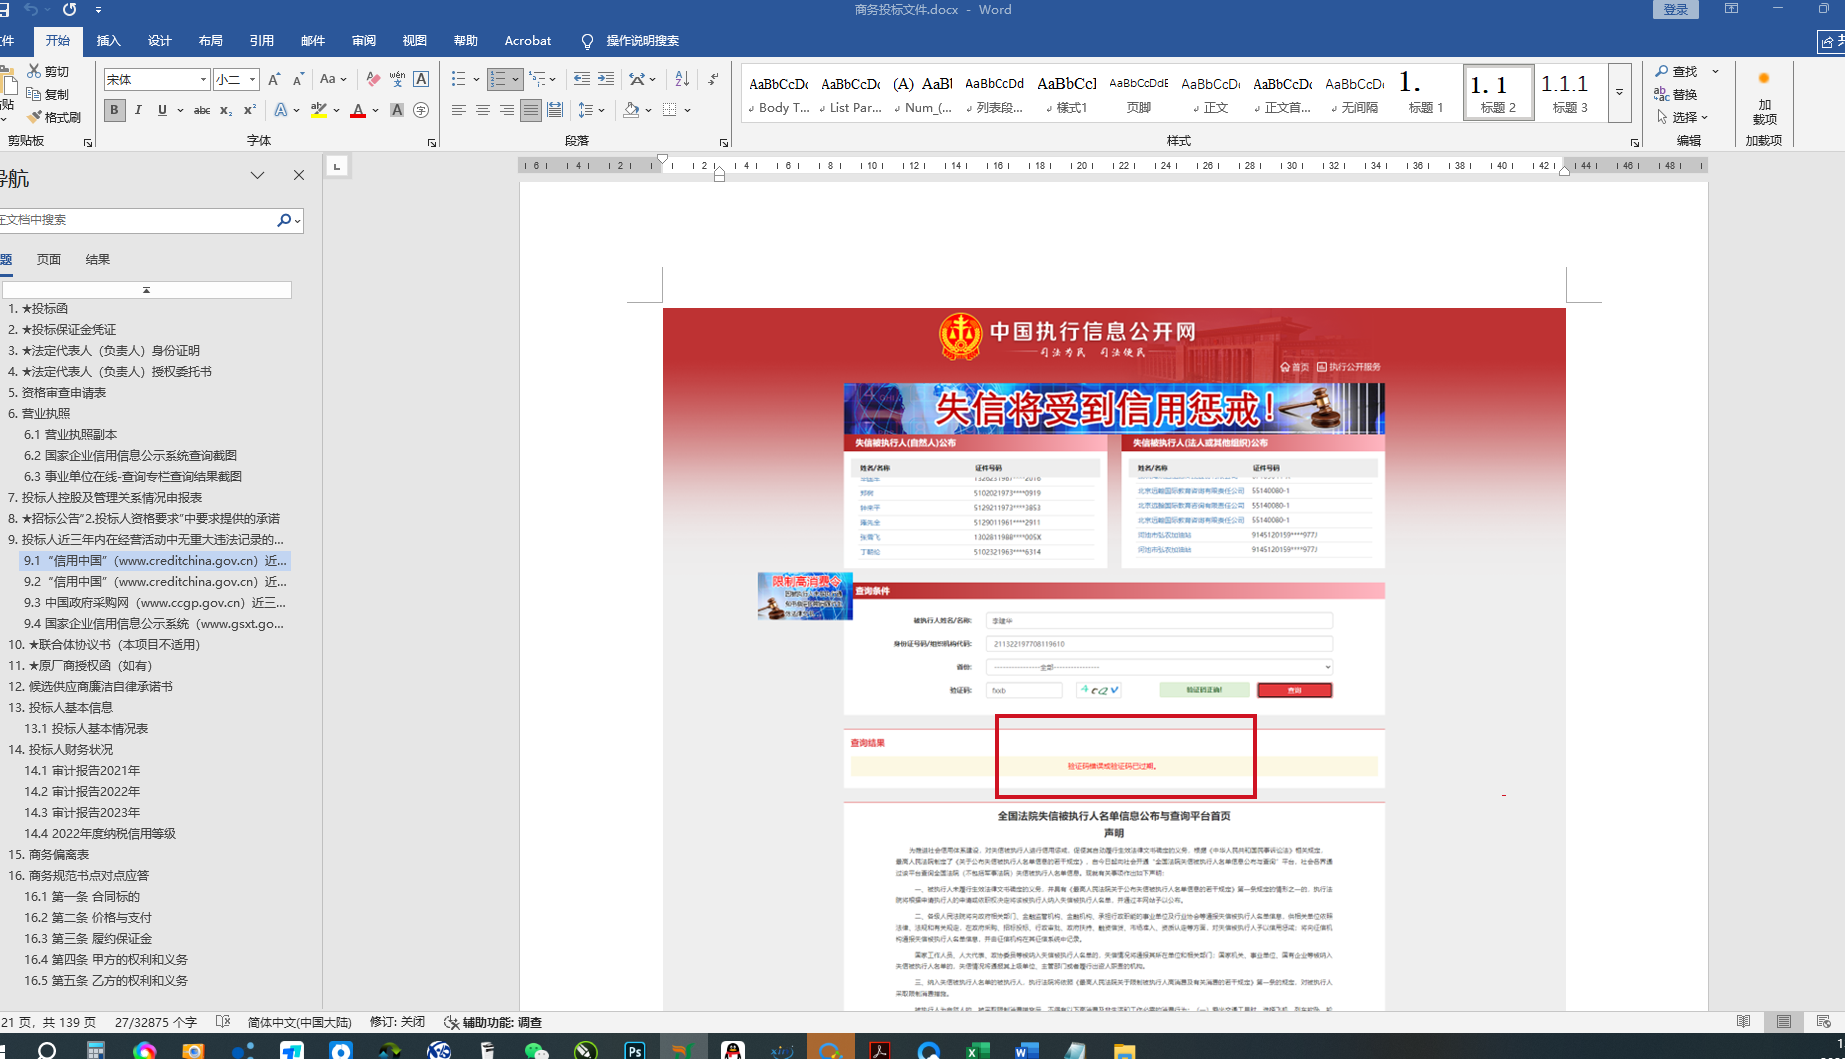Open the Insert (插入) ribbon tab
This screenshot has width=1845, height=1059.
pyautogui.click(x=108, y=41)
